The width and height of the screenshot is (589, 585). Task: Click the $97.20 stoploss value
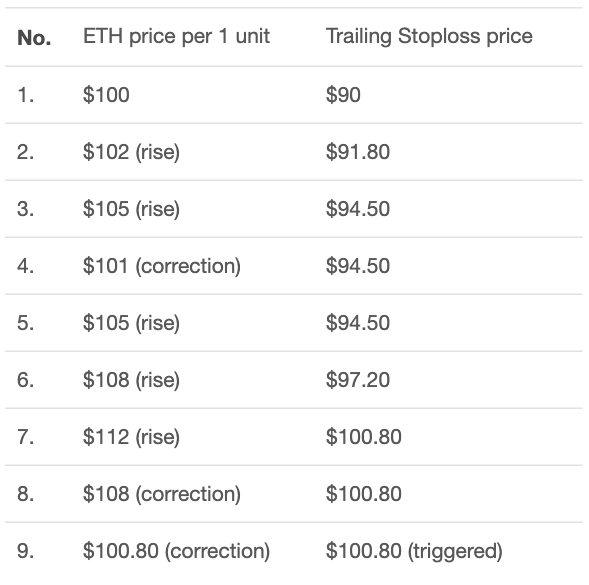coord(358,380)
